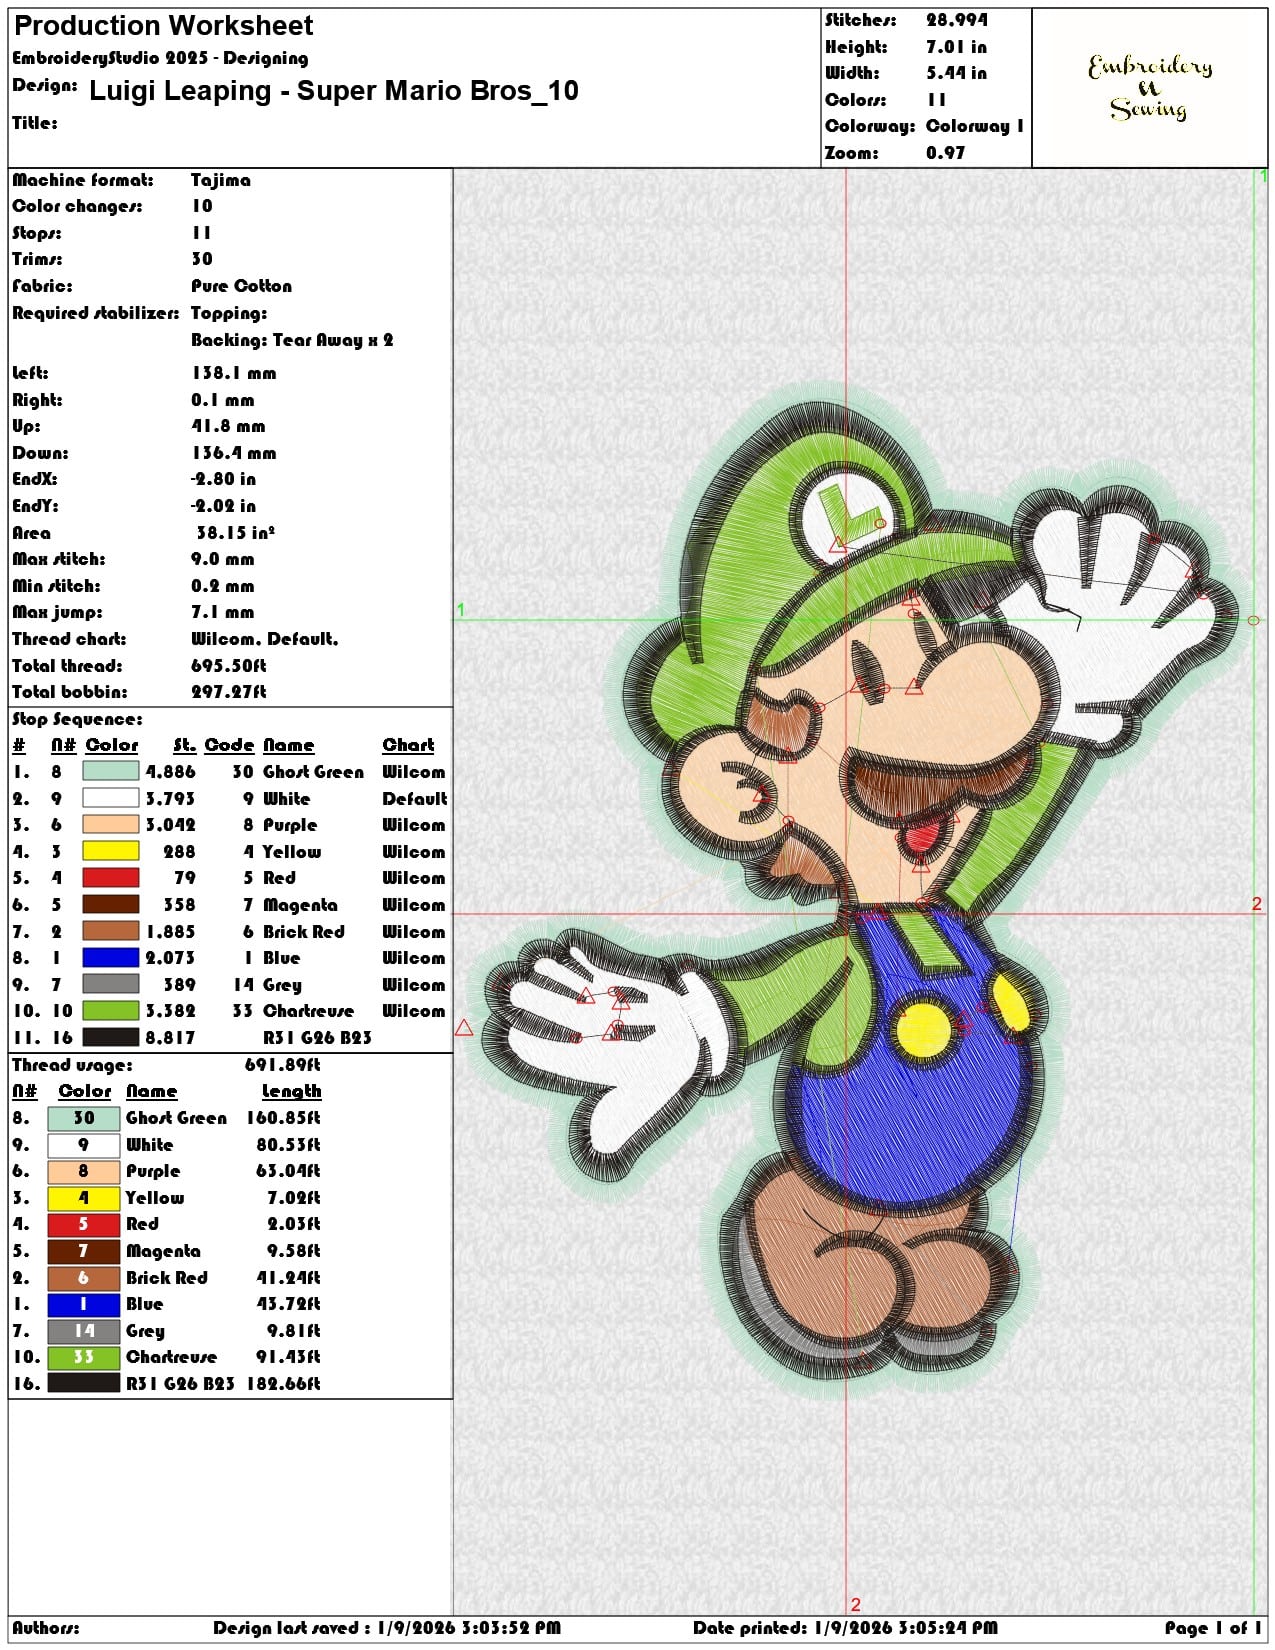Click the 'Code' column header in Stop Sequence
The height and width of the screenshot is (1650, 1275).
click(229, 745)
